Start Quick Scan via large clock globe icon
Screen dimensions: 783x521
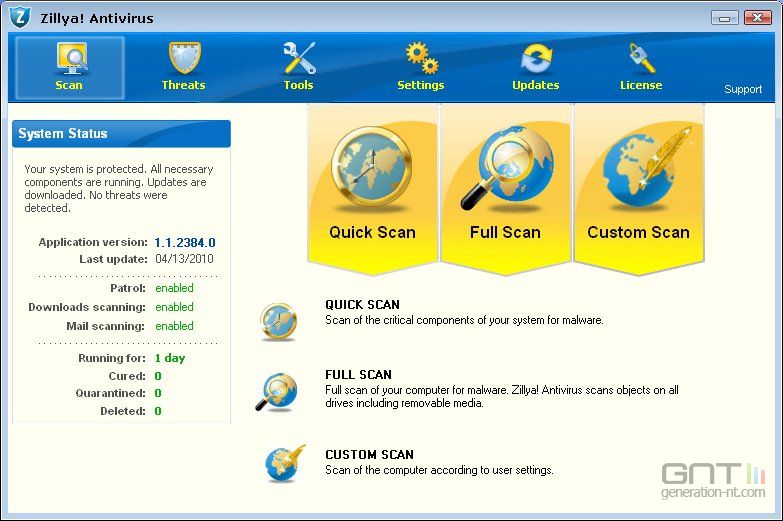tap(372, 167)
